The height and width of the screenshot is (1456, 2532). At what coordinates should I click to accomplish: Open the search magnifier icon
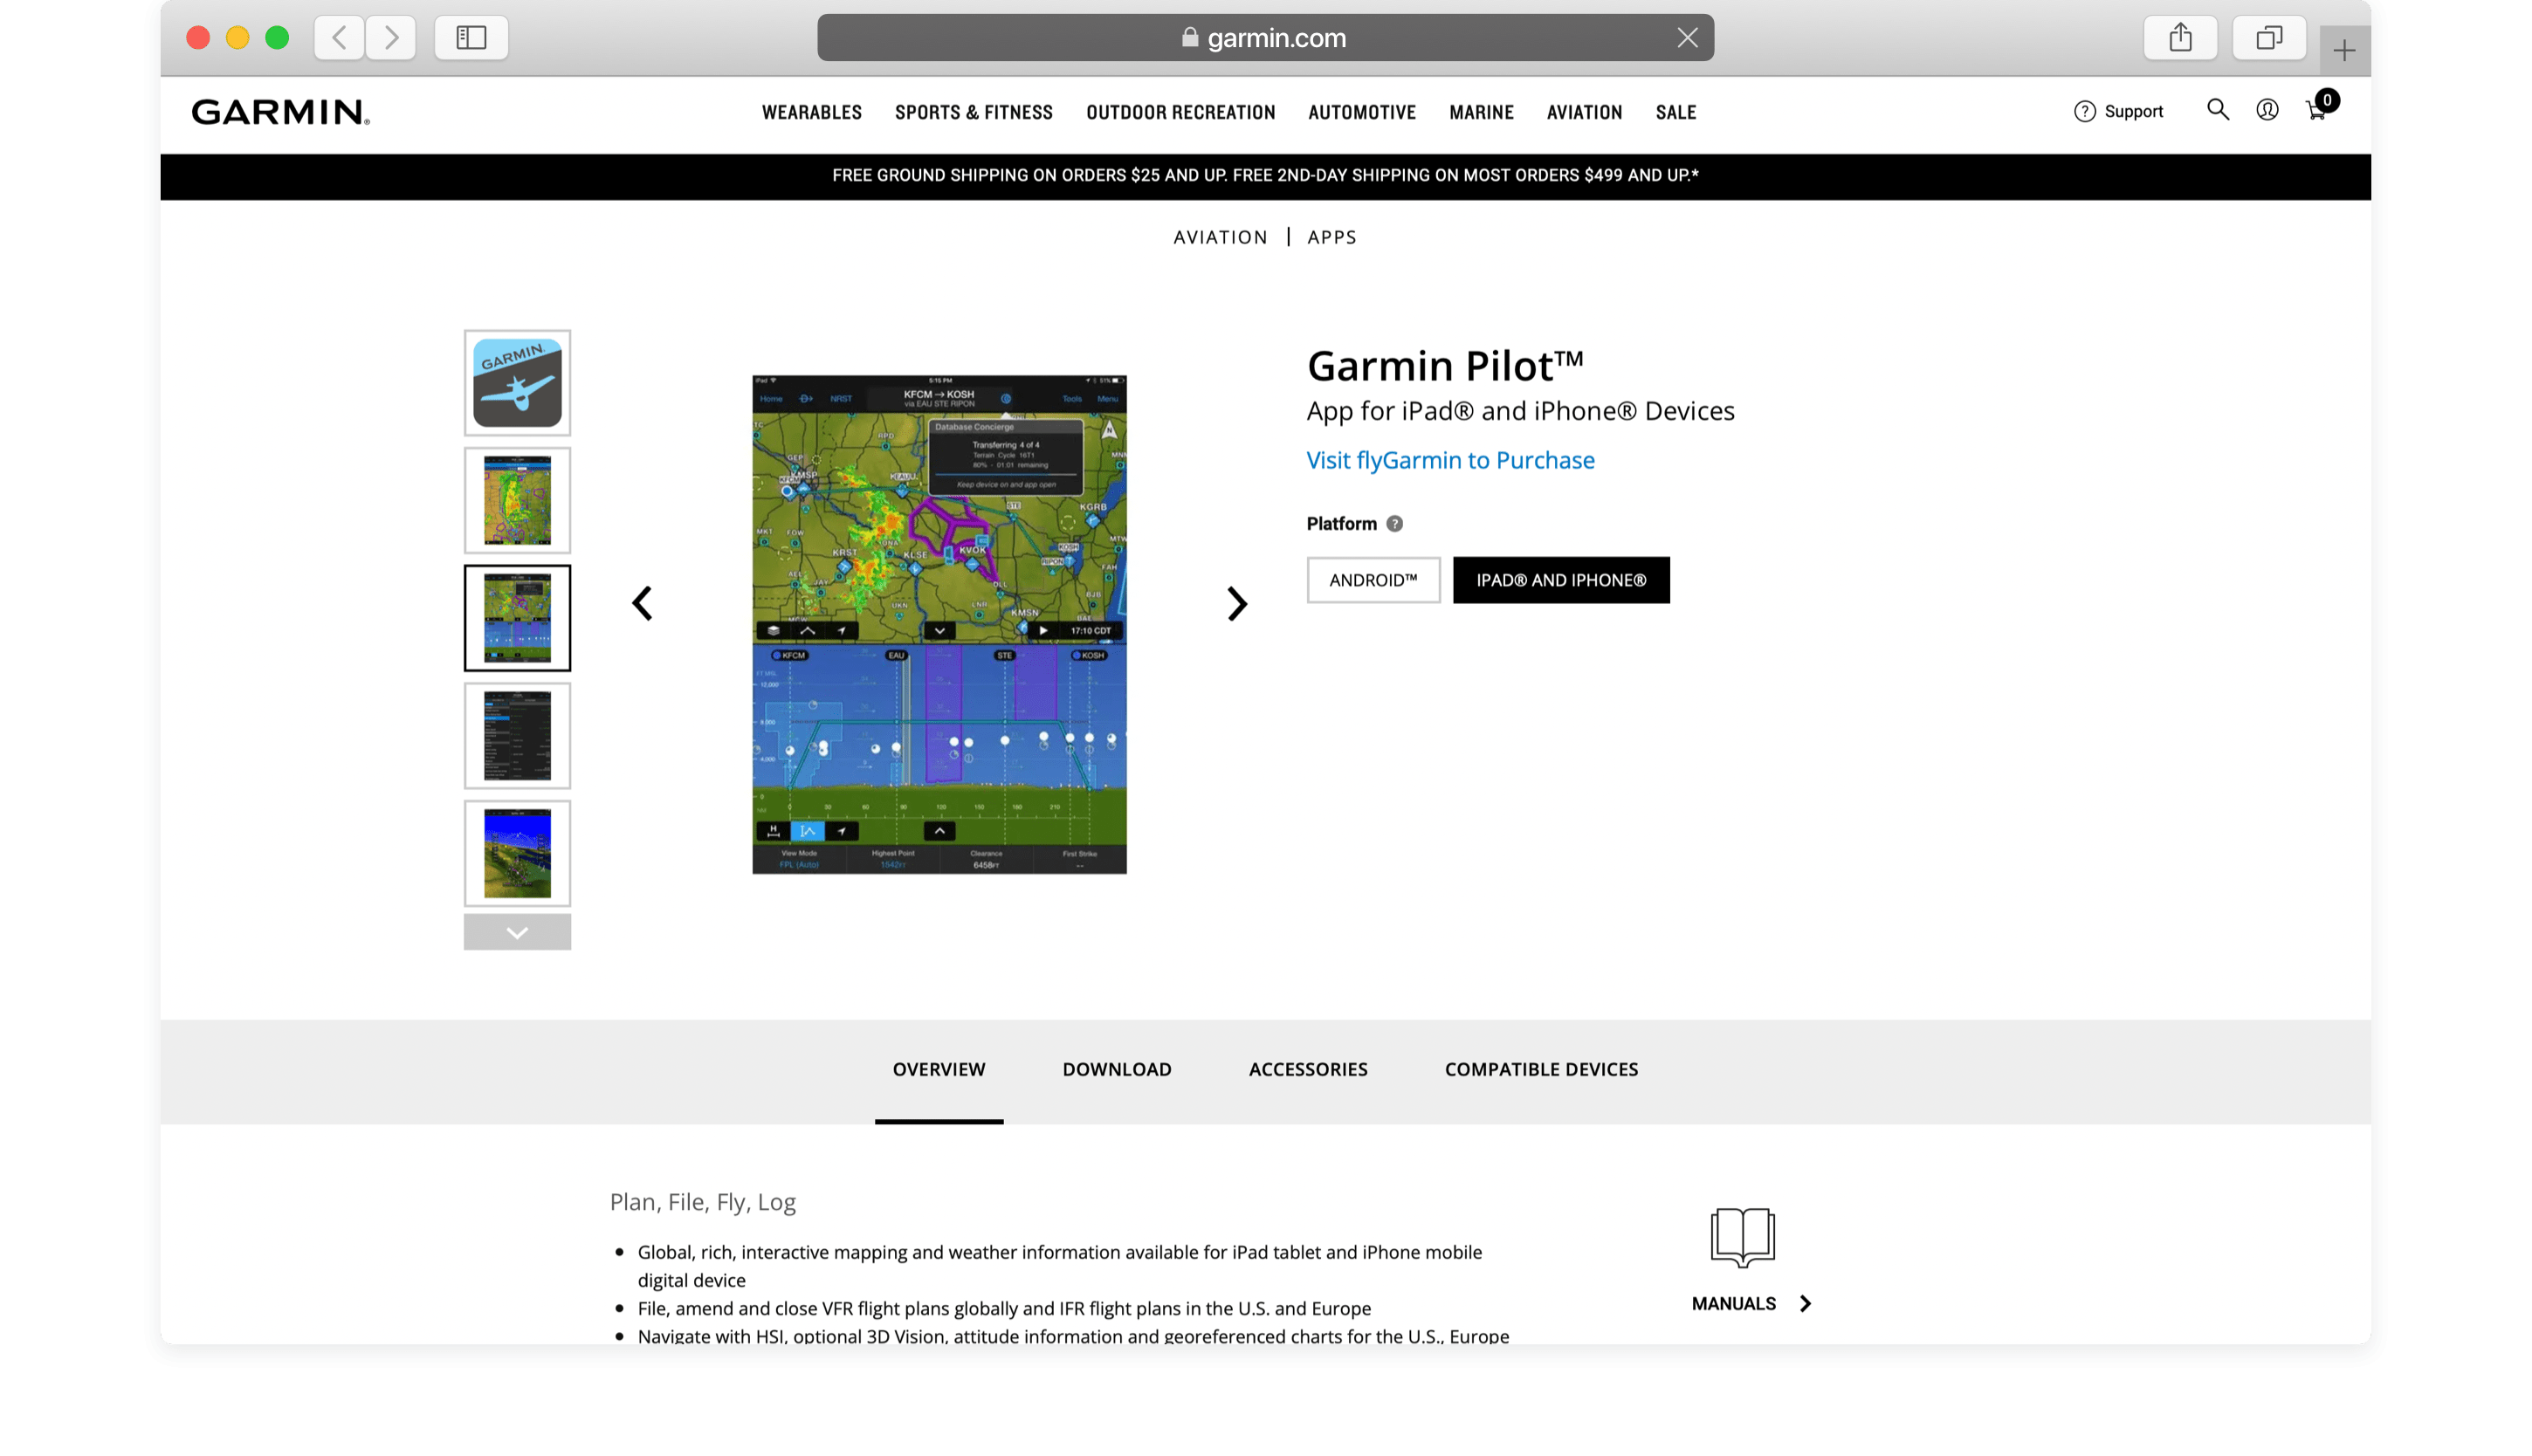tap(2217, 110)
